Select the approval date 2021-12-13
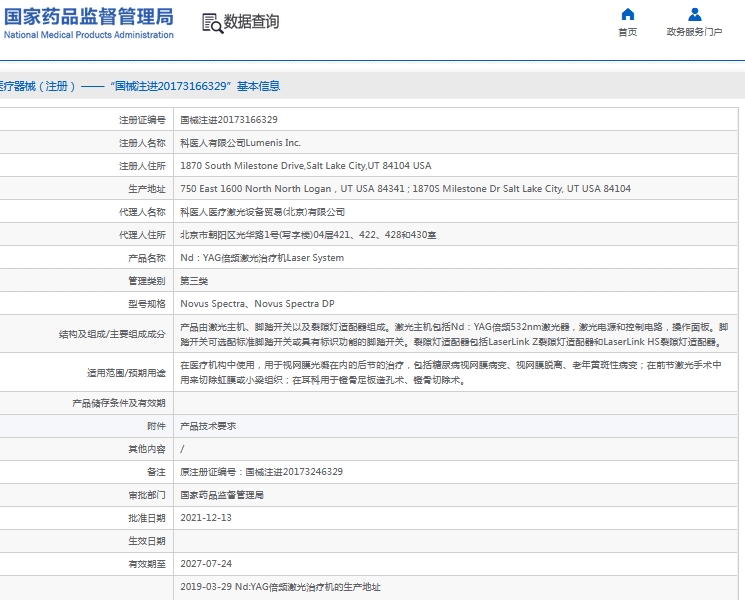Screen dimensions: 745x600 coord(206,518)
